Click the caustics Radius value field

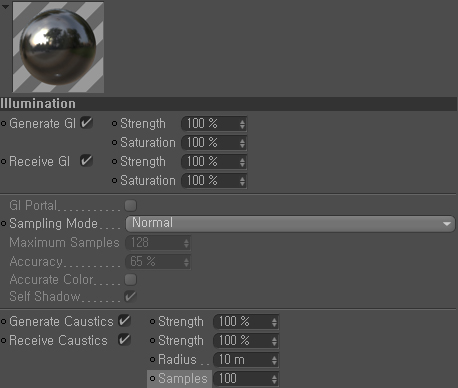246,360
